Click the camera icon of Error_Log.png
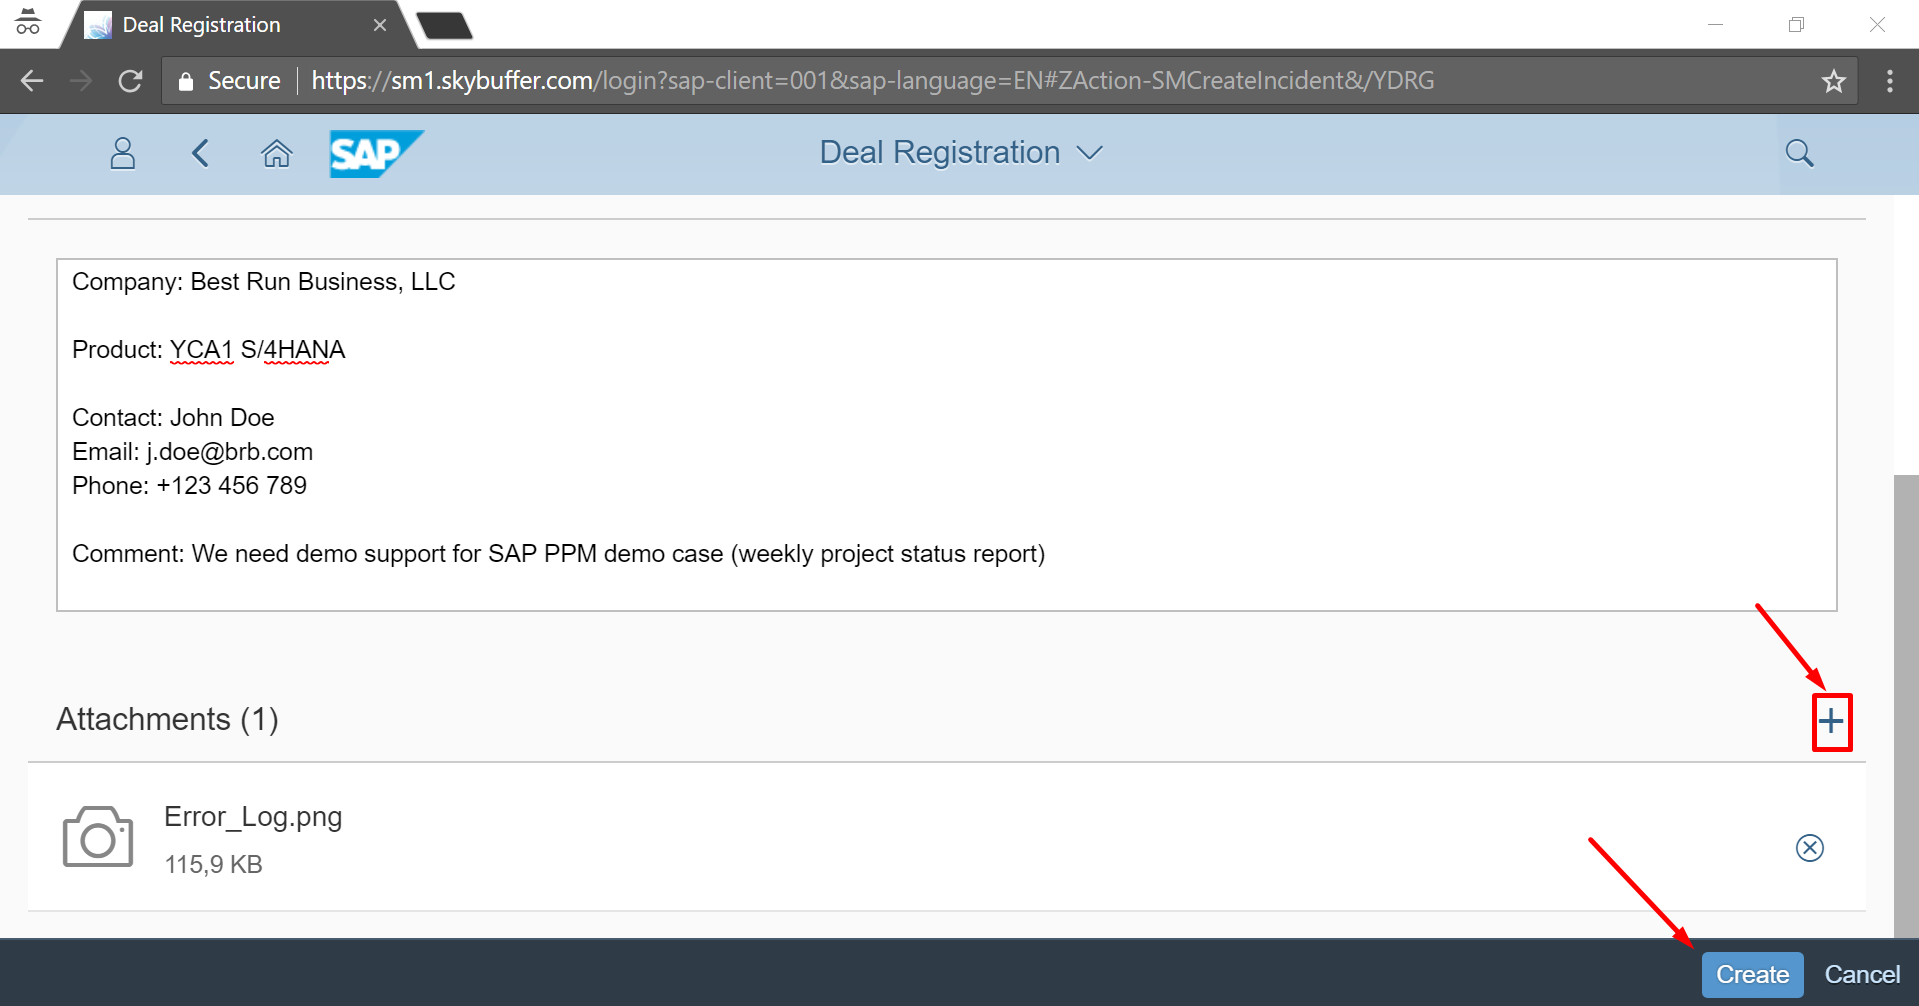The width and height of the screenshot is (1919, 1006). (x=98, y=837)
